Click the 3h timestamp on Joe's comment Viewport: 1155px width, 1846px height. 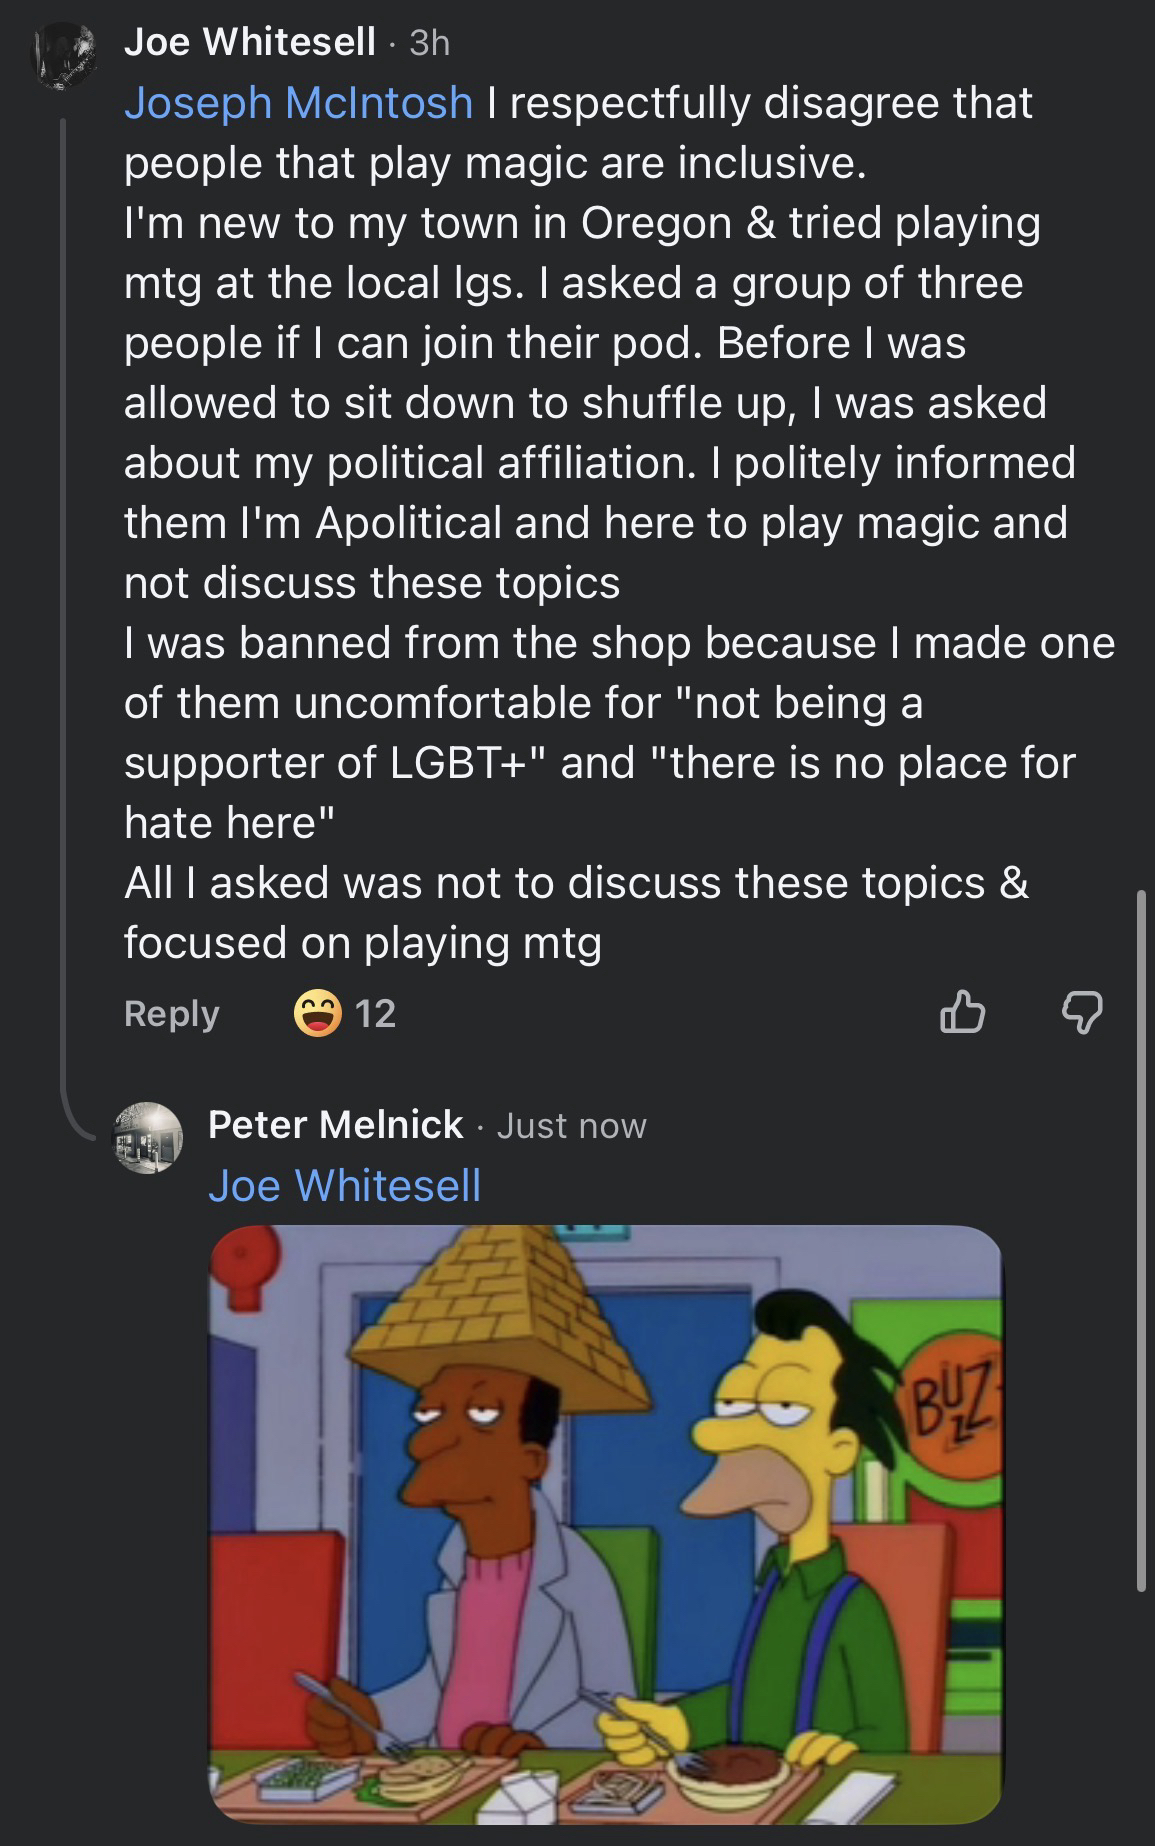click(x=430, y=42)
